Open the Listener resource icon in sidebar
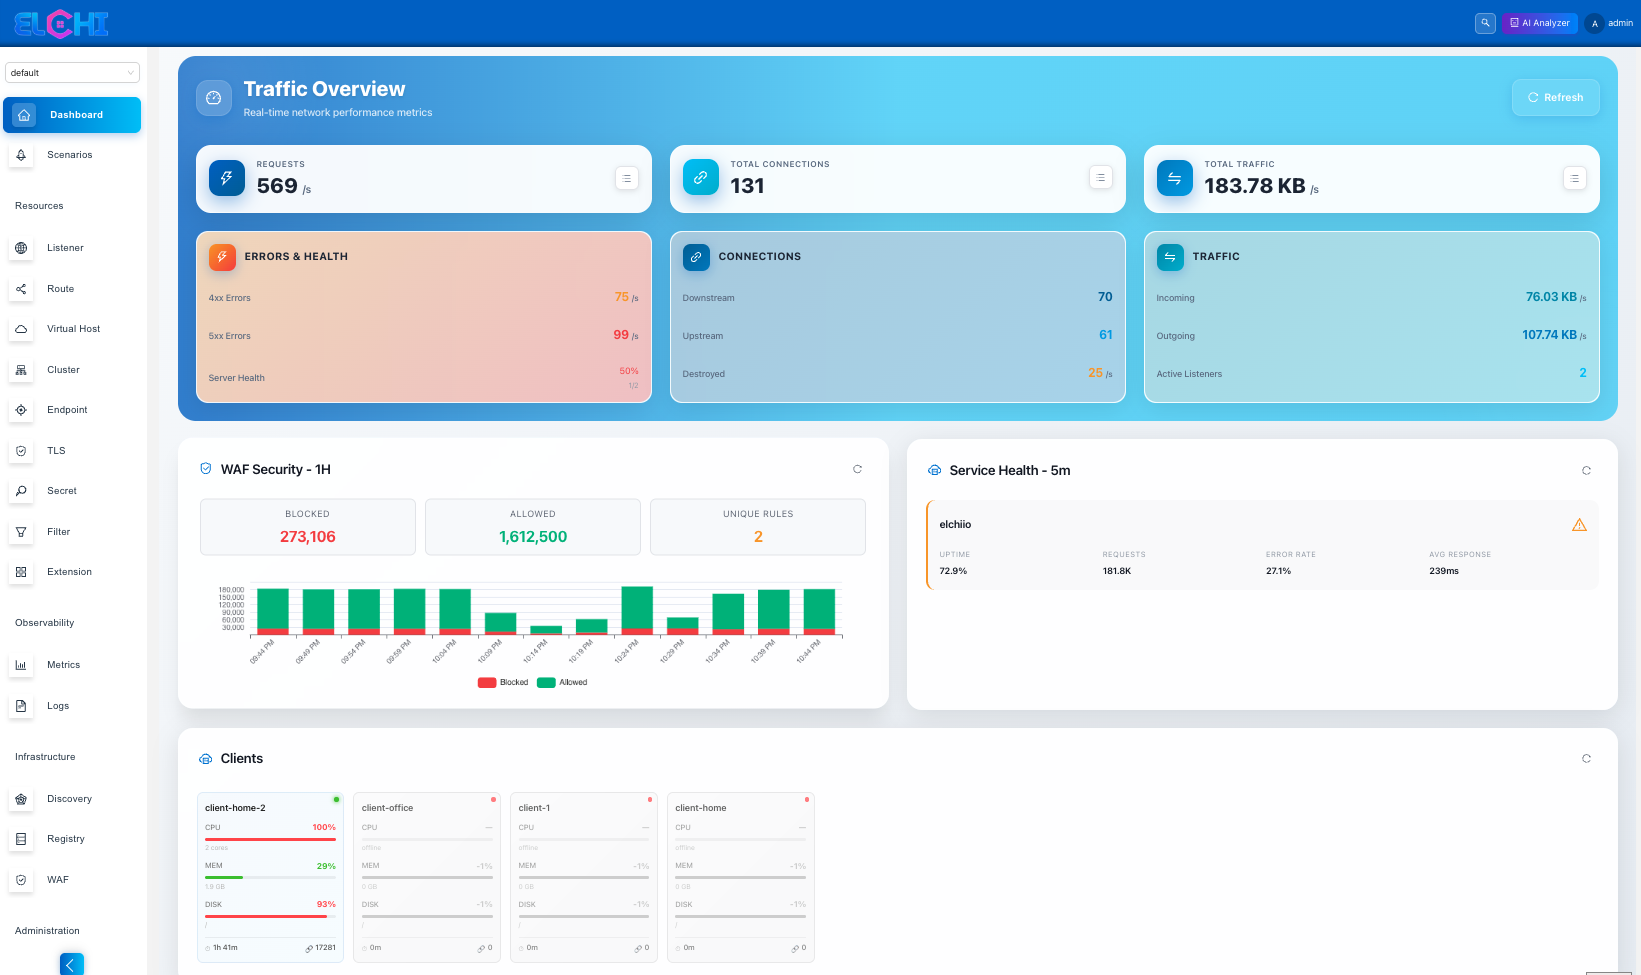The height and width of the screenshot is (975, 1641). click(x=21, y=248)
